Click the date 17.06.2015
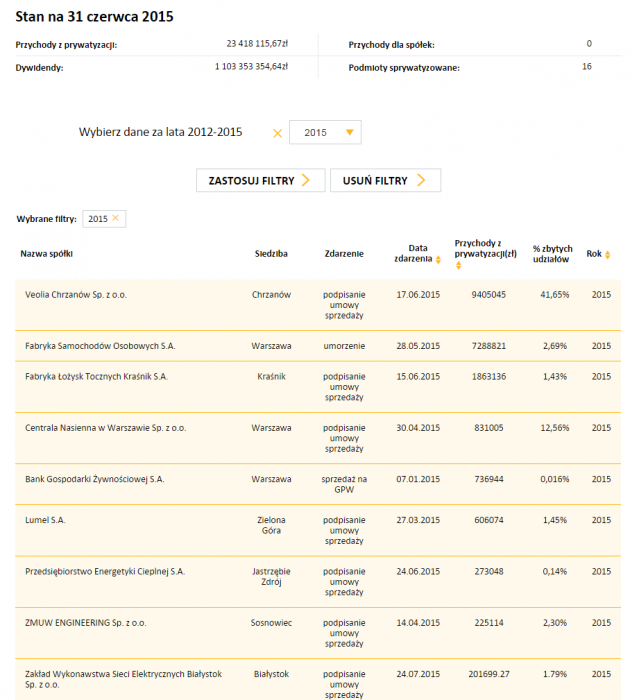This screenshot has height=700, width=639. coord(418,295)
